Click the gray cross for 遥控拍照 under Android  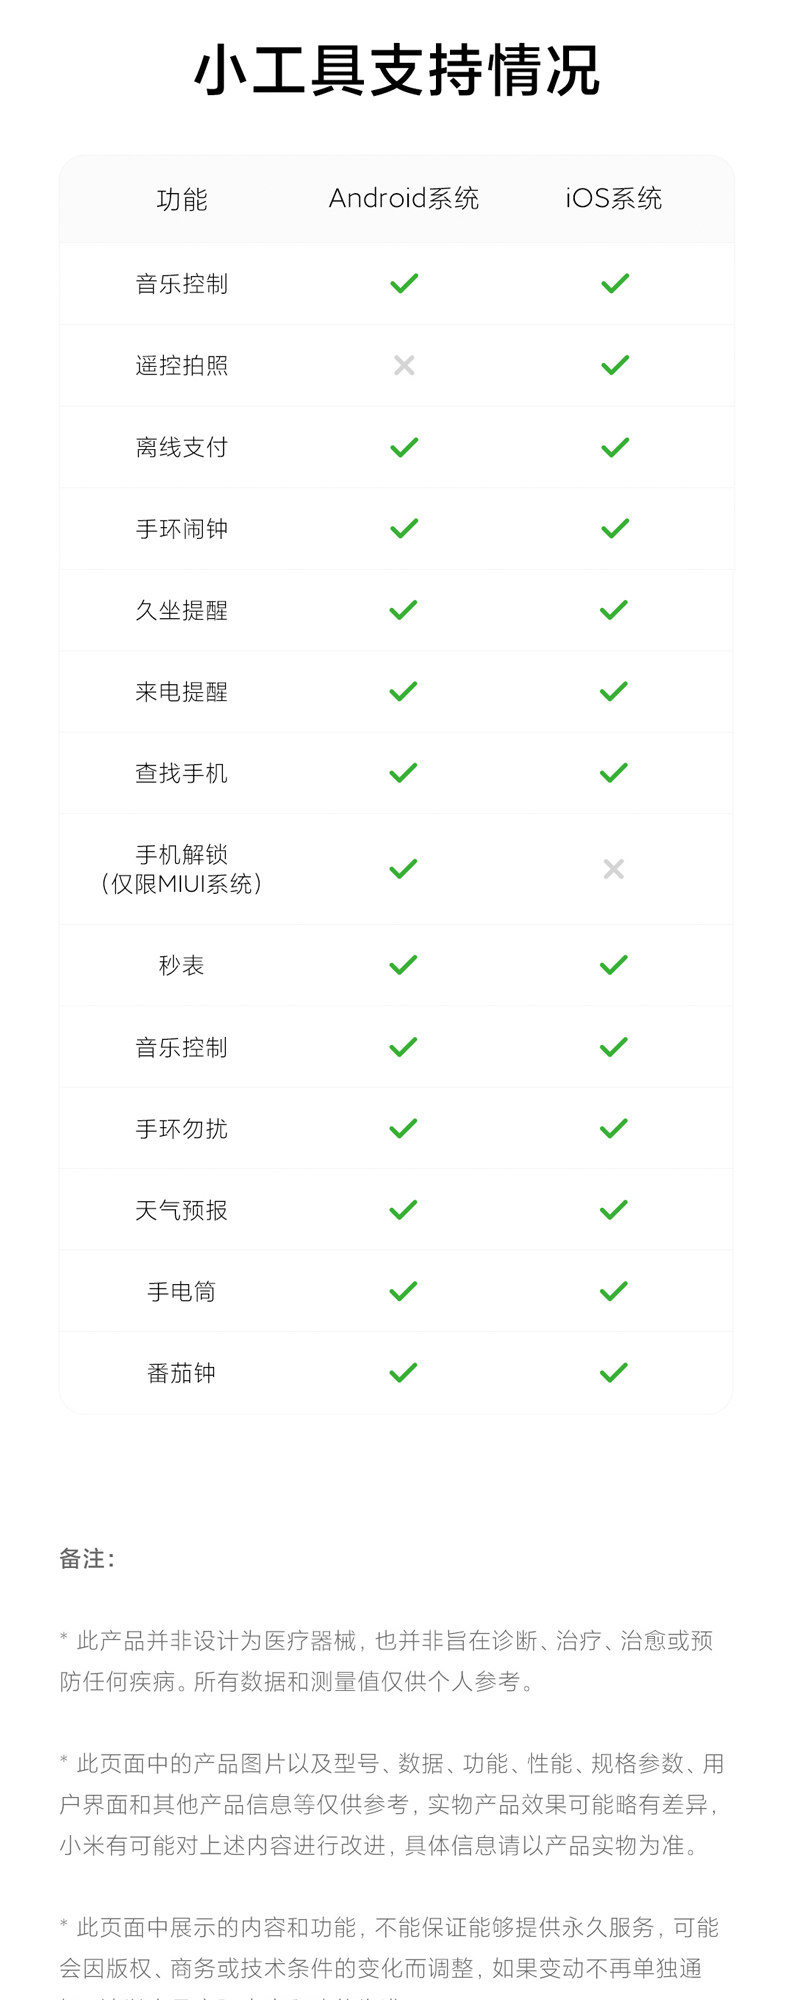pos(404,365)
